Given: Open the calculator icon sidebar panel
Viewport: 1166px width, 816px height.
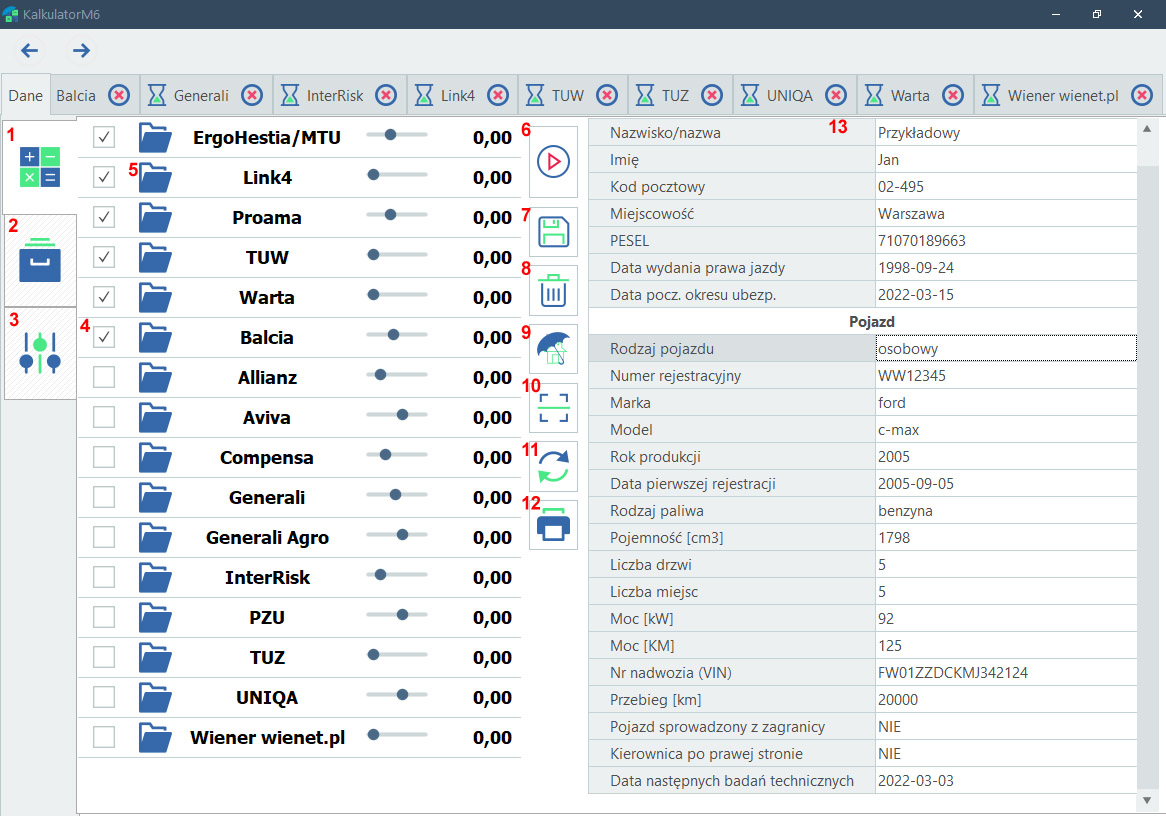Looking at the screenshot, I should 40,167.
